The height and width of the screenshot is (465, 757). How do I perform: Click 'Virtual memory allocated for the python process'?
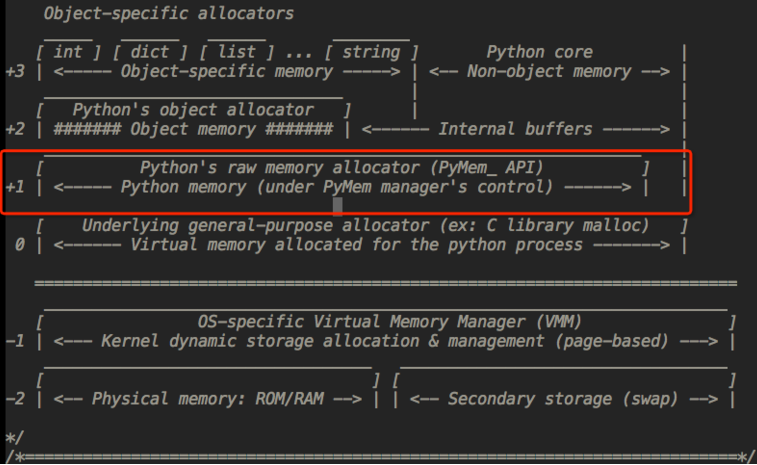[x=356, y=245]
